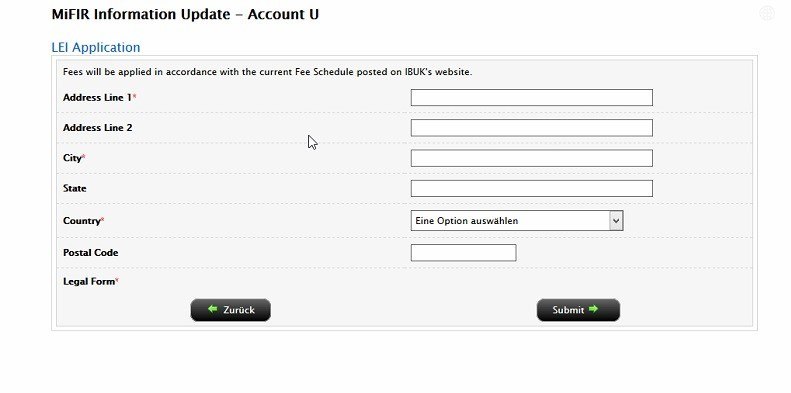The height and width of the screenshot is (393, 791).
Task: Click the green left arrow on Zurück
Action: 212,309
